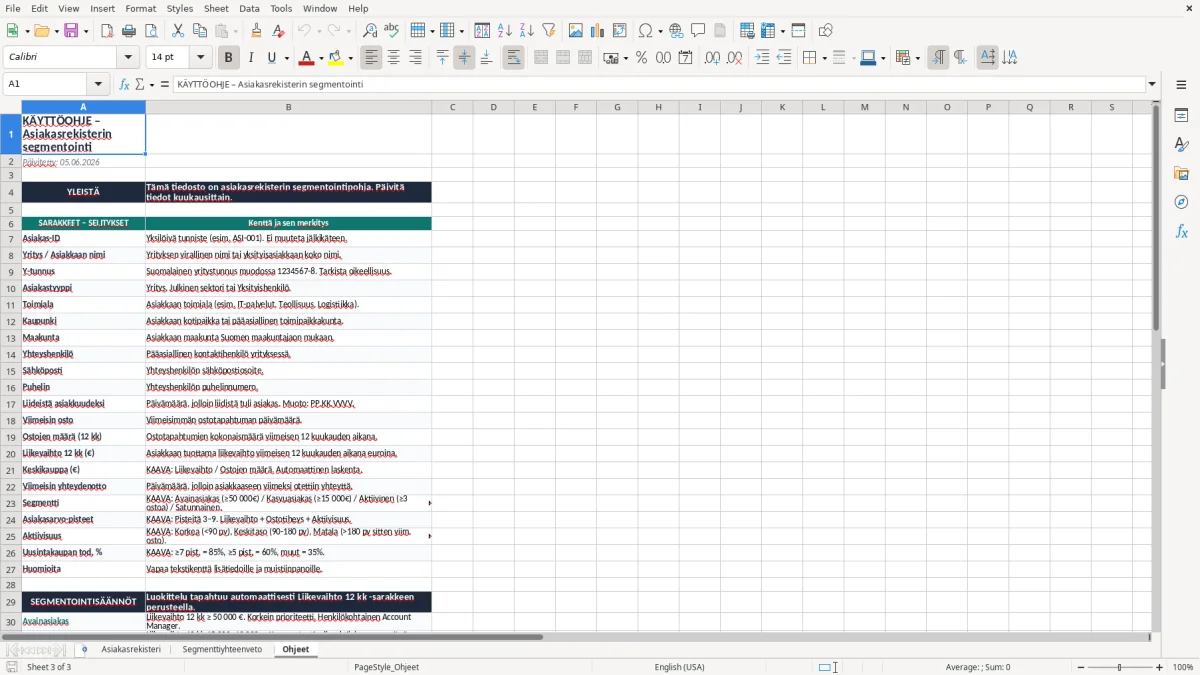Toggle Align Right

415,58
